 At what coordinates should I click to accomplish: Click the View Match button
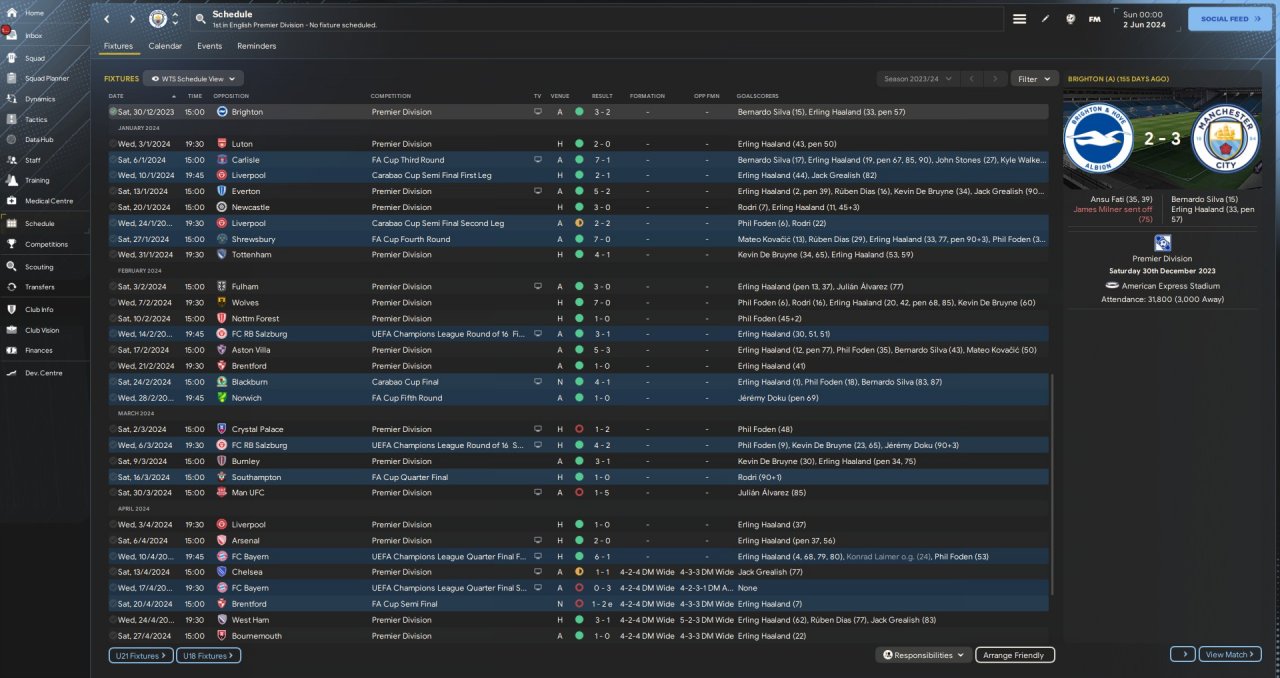[1229, 654]
